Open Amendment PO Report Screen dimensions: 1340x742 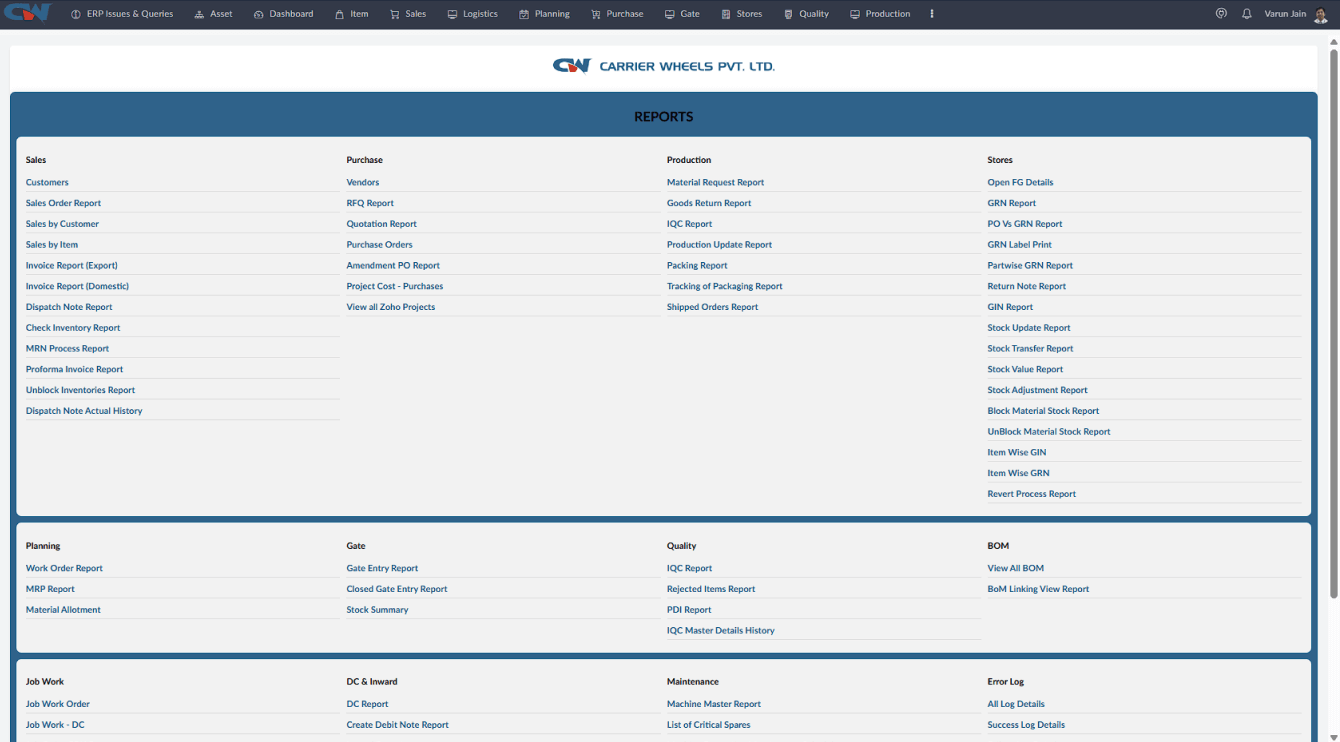(x=393, y=266)
